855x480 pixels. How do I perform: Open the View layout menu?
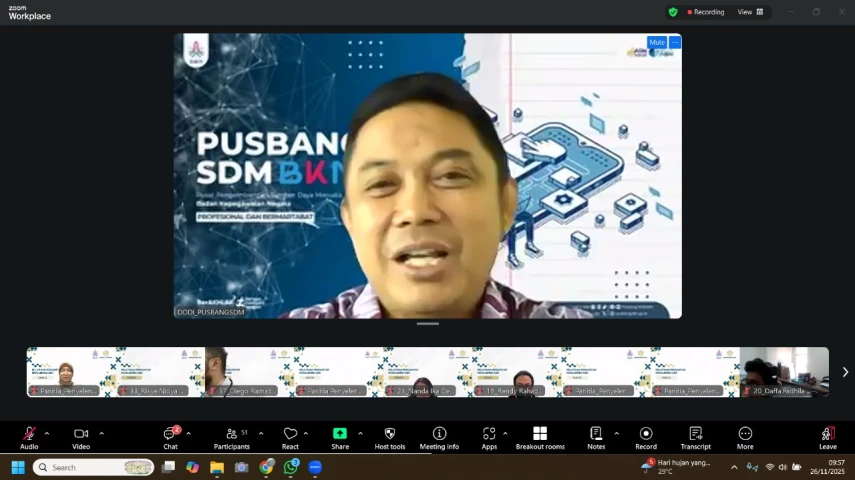pos(751,12)
